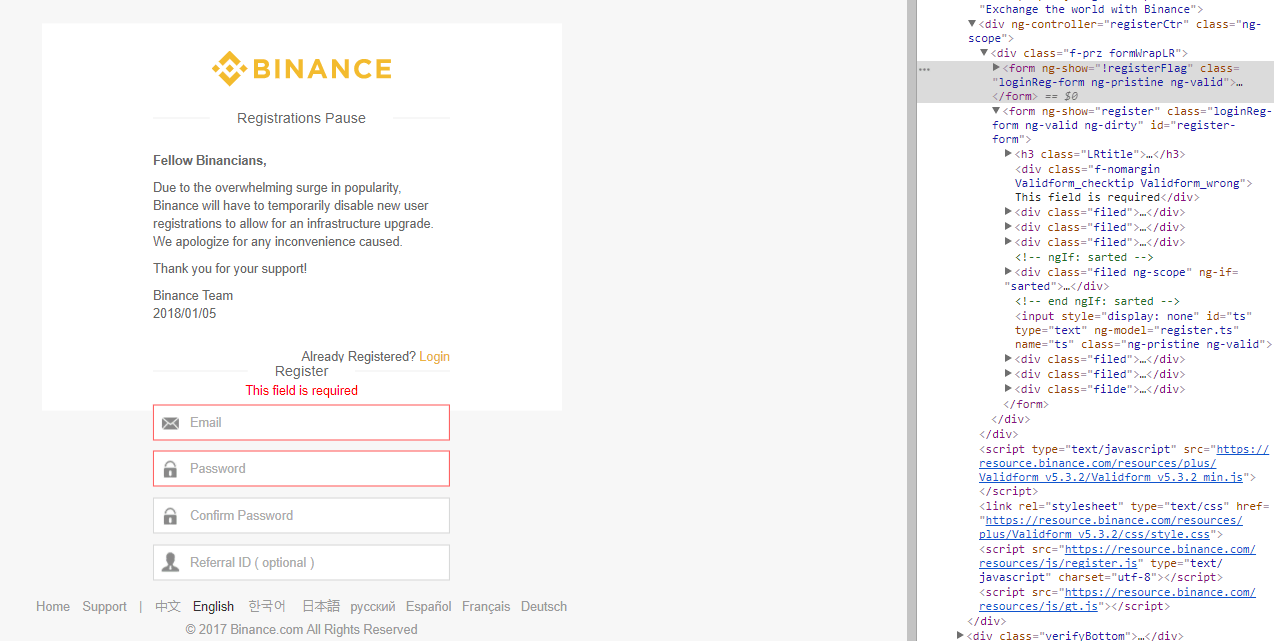Collapse the registerCtr div node
This screenshot has height=641, width=1274.
click(972, 24)
